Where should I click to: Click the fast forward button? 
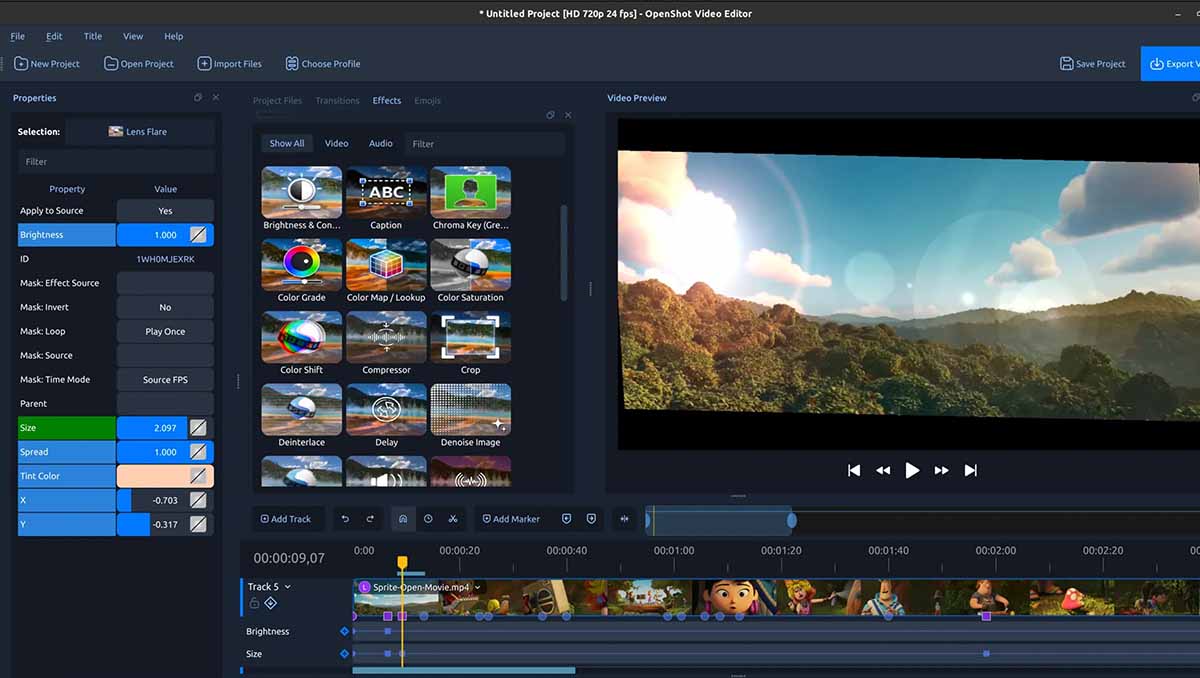[x=941, y=470]
